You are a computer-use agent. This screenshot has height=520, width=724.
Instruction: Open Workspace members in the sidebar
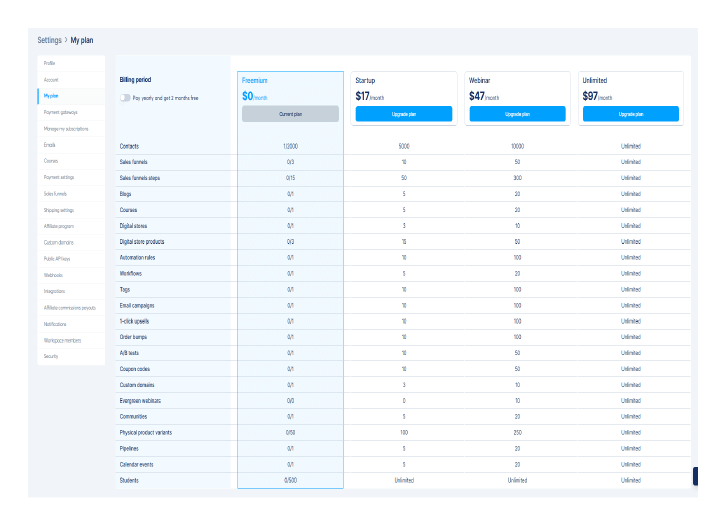pos(71,340)
